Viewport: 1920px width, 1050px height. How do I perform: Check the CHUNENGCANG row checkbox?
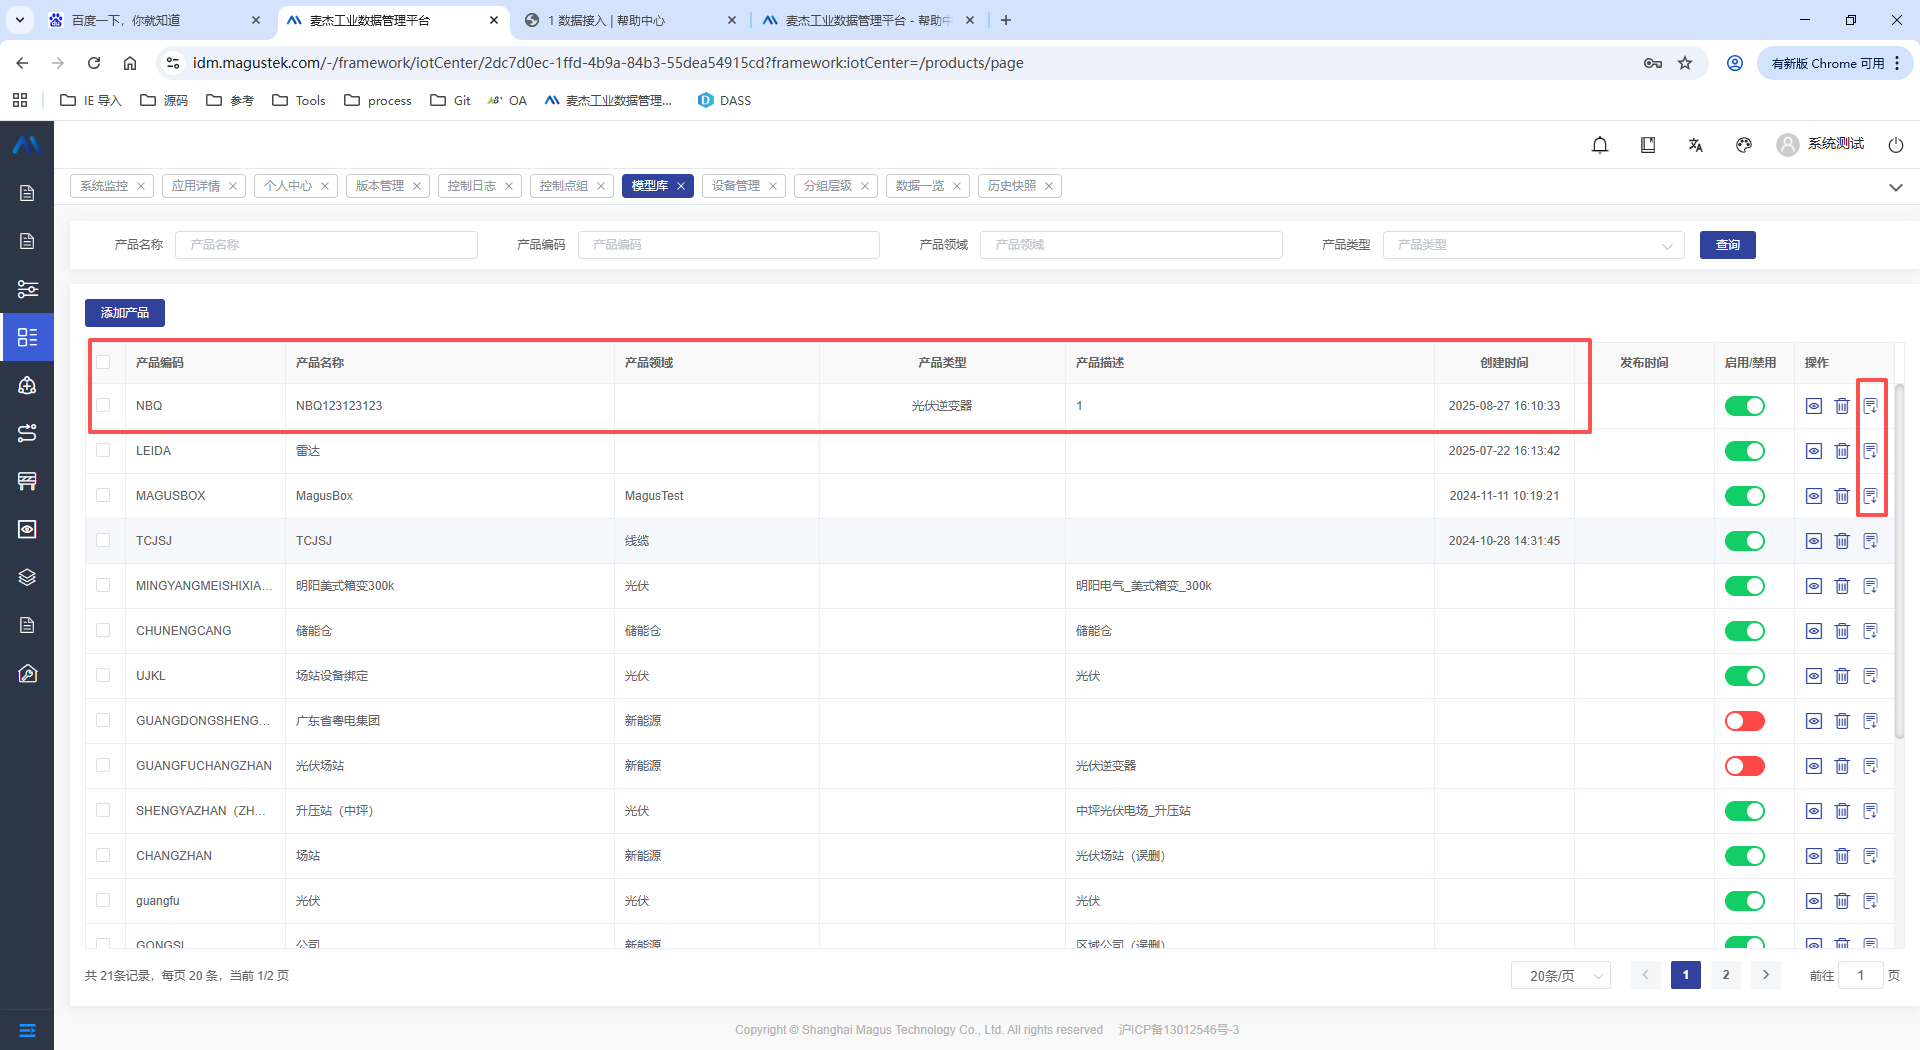[x=103, y=631]
